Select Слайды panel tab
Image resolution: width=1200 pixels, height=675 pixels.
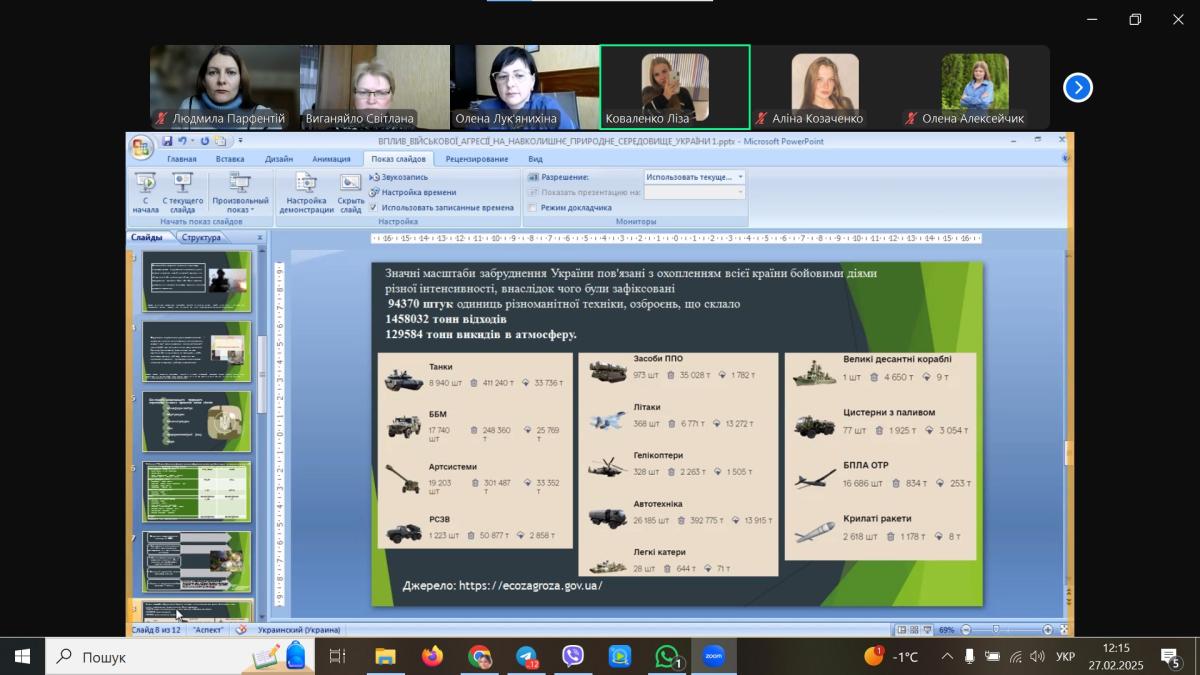pyautogui.click(x=147, y=238)
